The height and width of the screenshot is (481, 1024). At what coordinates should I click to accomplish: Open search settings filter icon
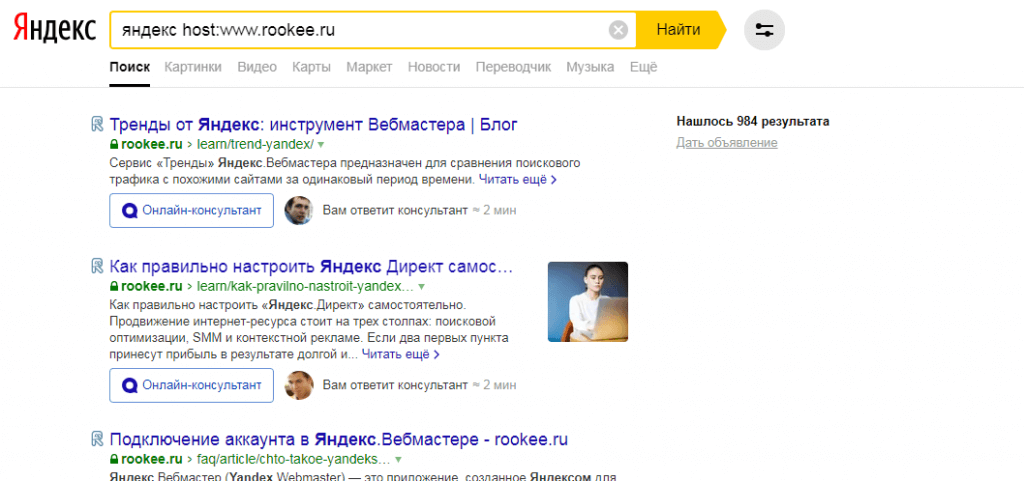[x=764, y=30]
